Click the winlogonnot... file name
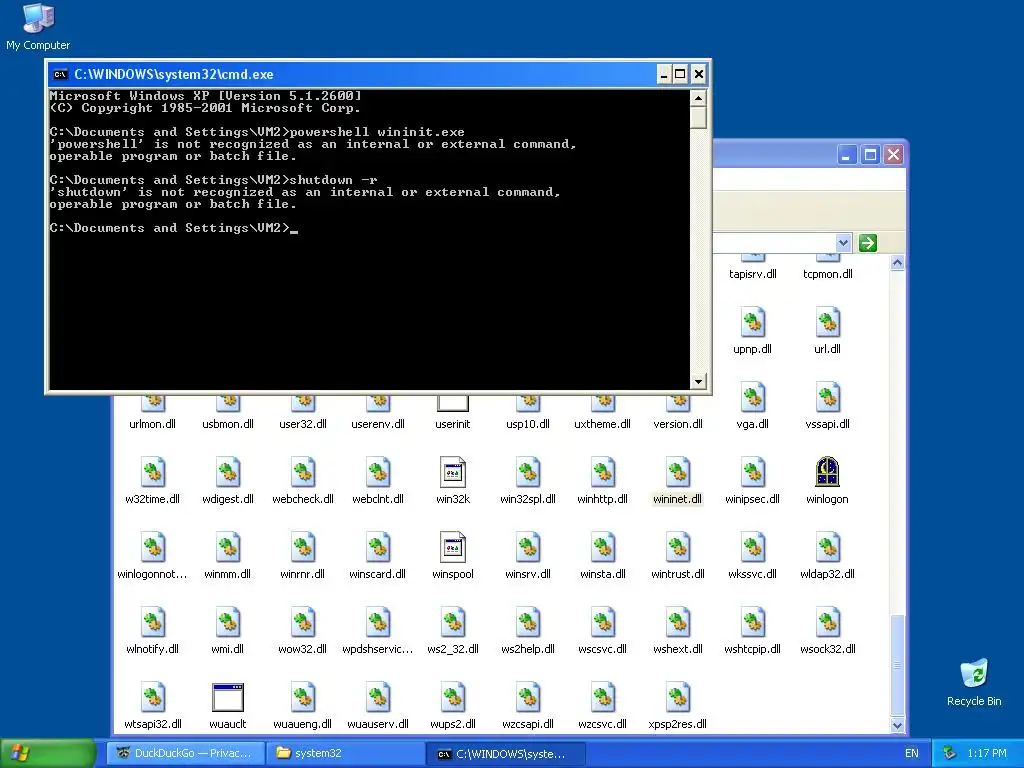Viewport: 1024px width, 768px height. (x=153, y=573)
